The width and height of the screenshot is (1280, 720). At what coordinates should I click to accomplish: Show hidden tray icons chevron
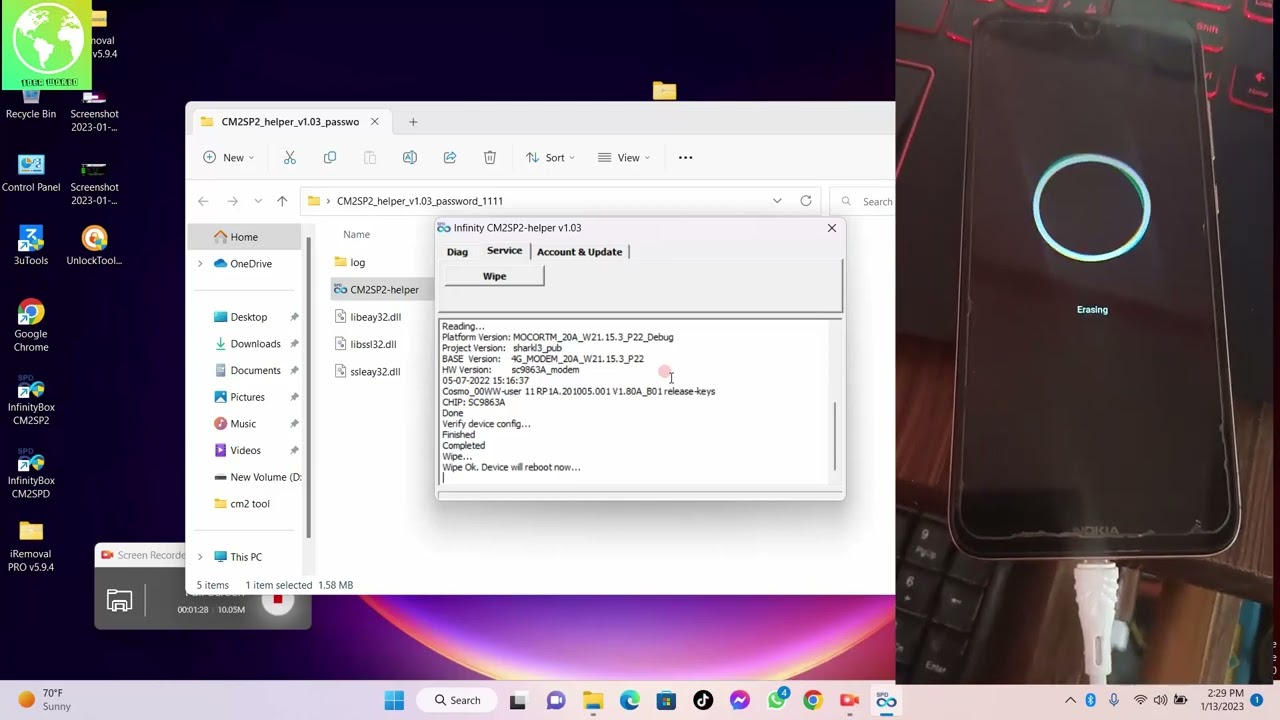tap(1070, 701)
